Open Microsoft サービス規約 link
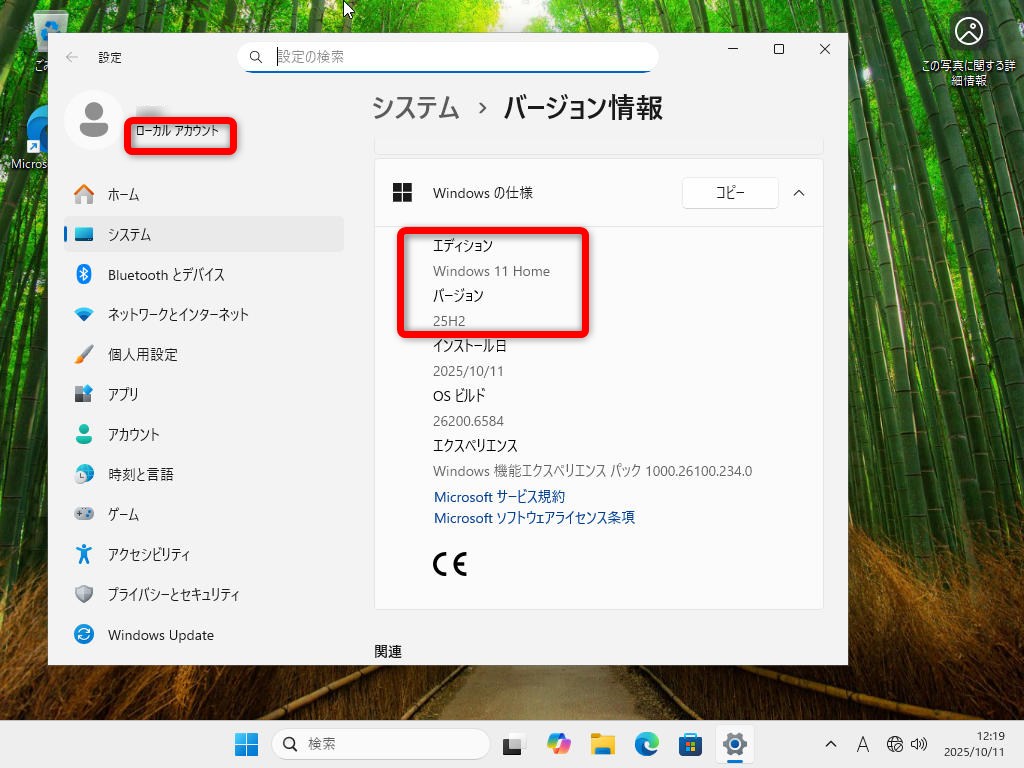 [499, 497]
